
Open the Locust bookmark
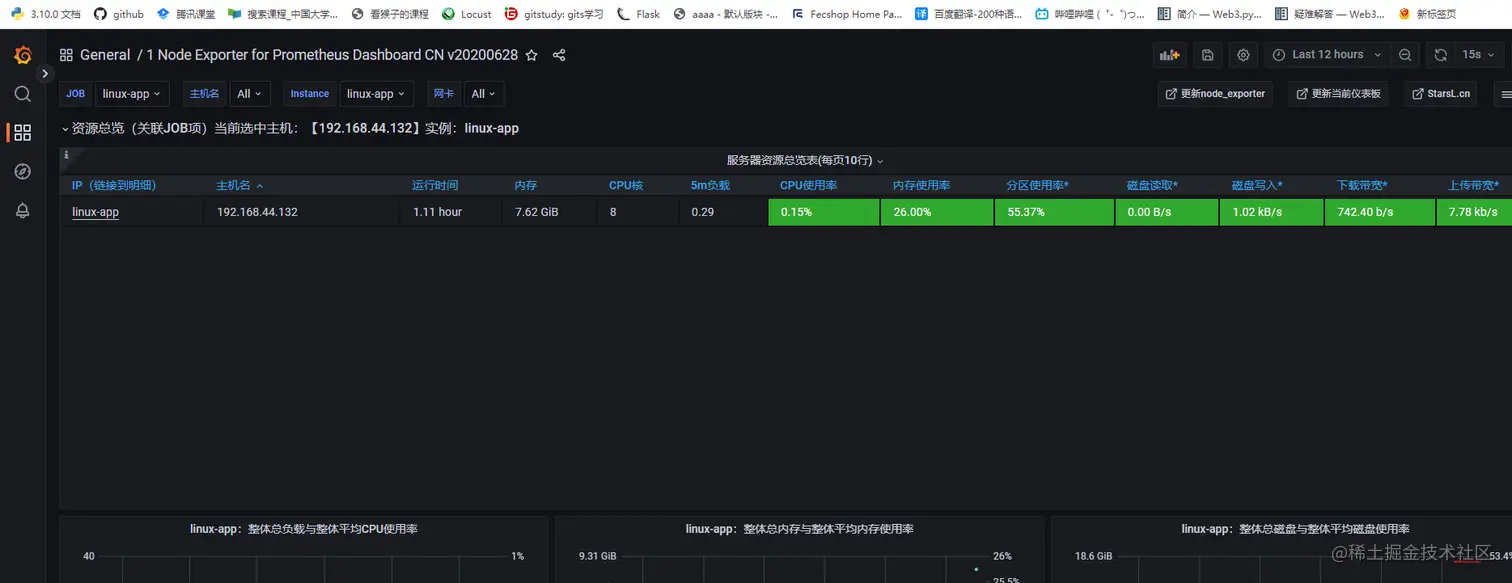pyautogui.click(x=466, y=14)
